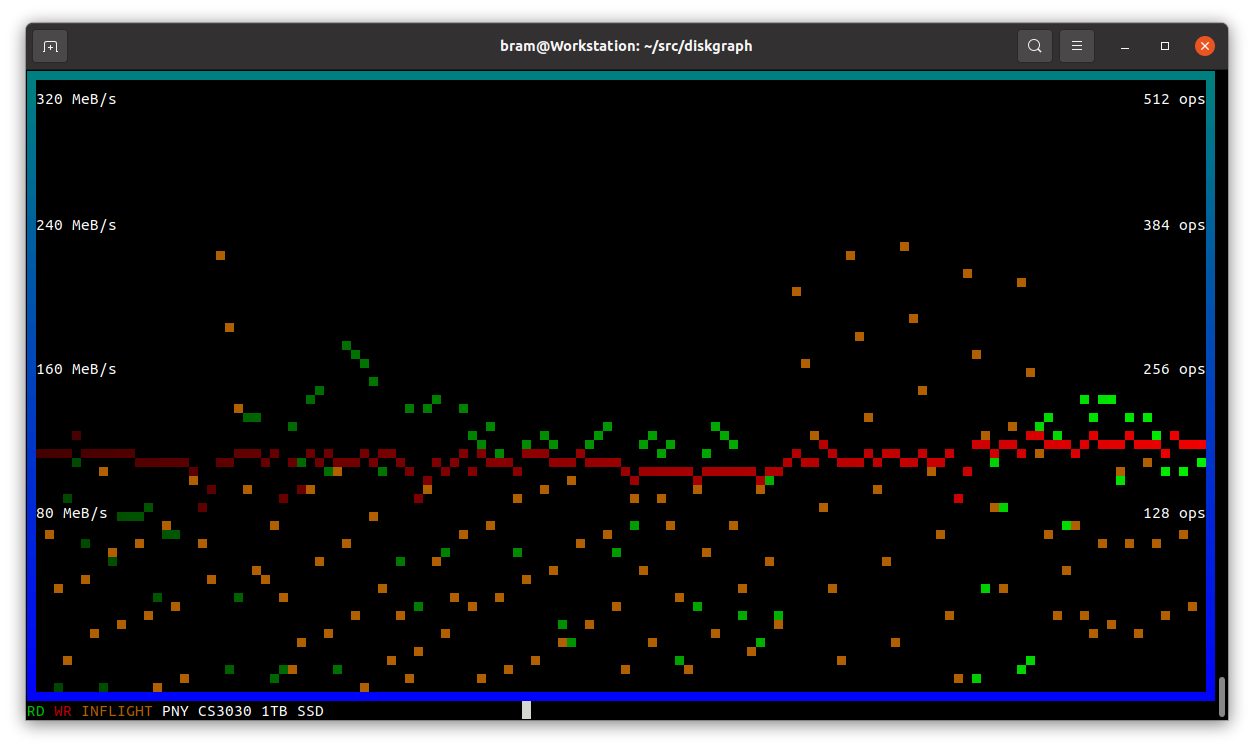The image size is (1254, 749).
Task: Click the terminal scrollbar thumb
Action: (1221, 697)
